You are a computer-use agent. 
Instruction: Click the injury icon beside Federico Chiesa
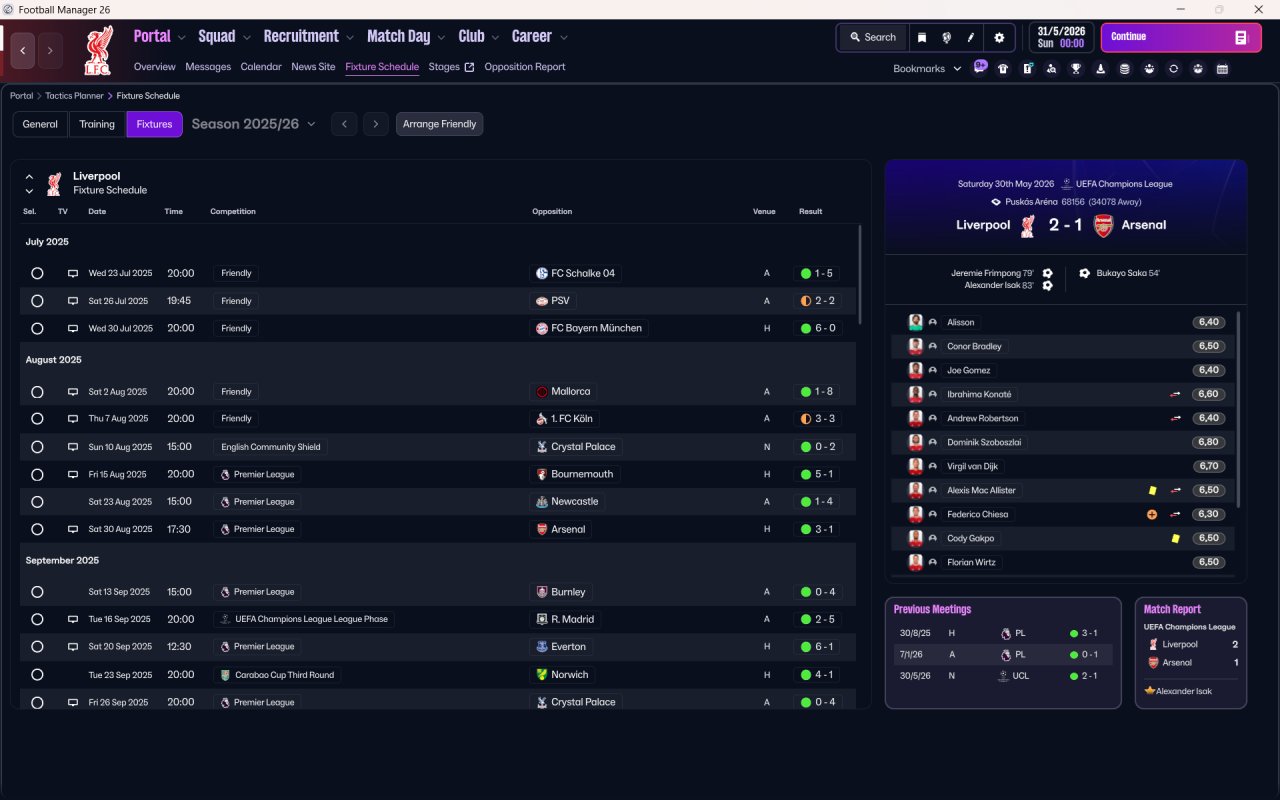1152,514
